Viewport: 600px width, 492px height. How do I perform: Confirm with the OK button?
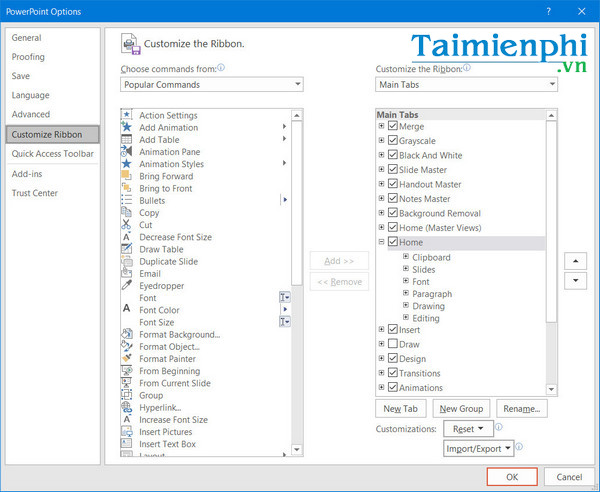click(512, 477)
